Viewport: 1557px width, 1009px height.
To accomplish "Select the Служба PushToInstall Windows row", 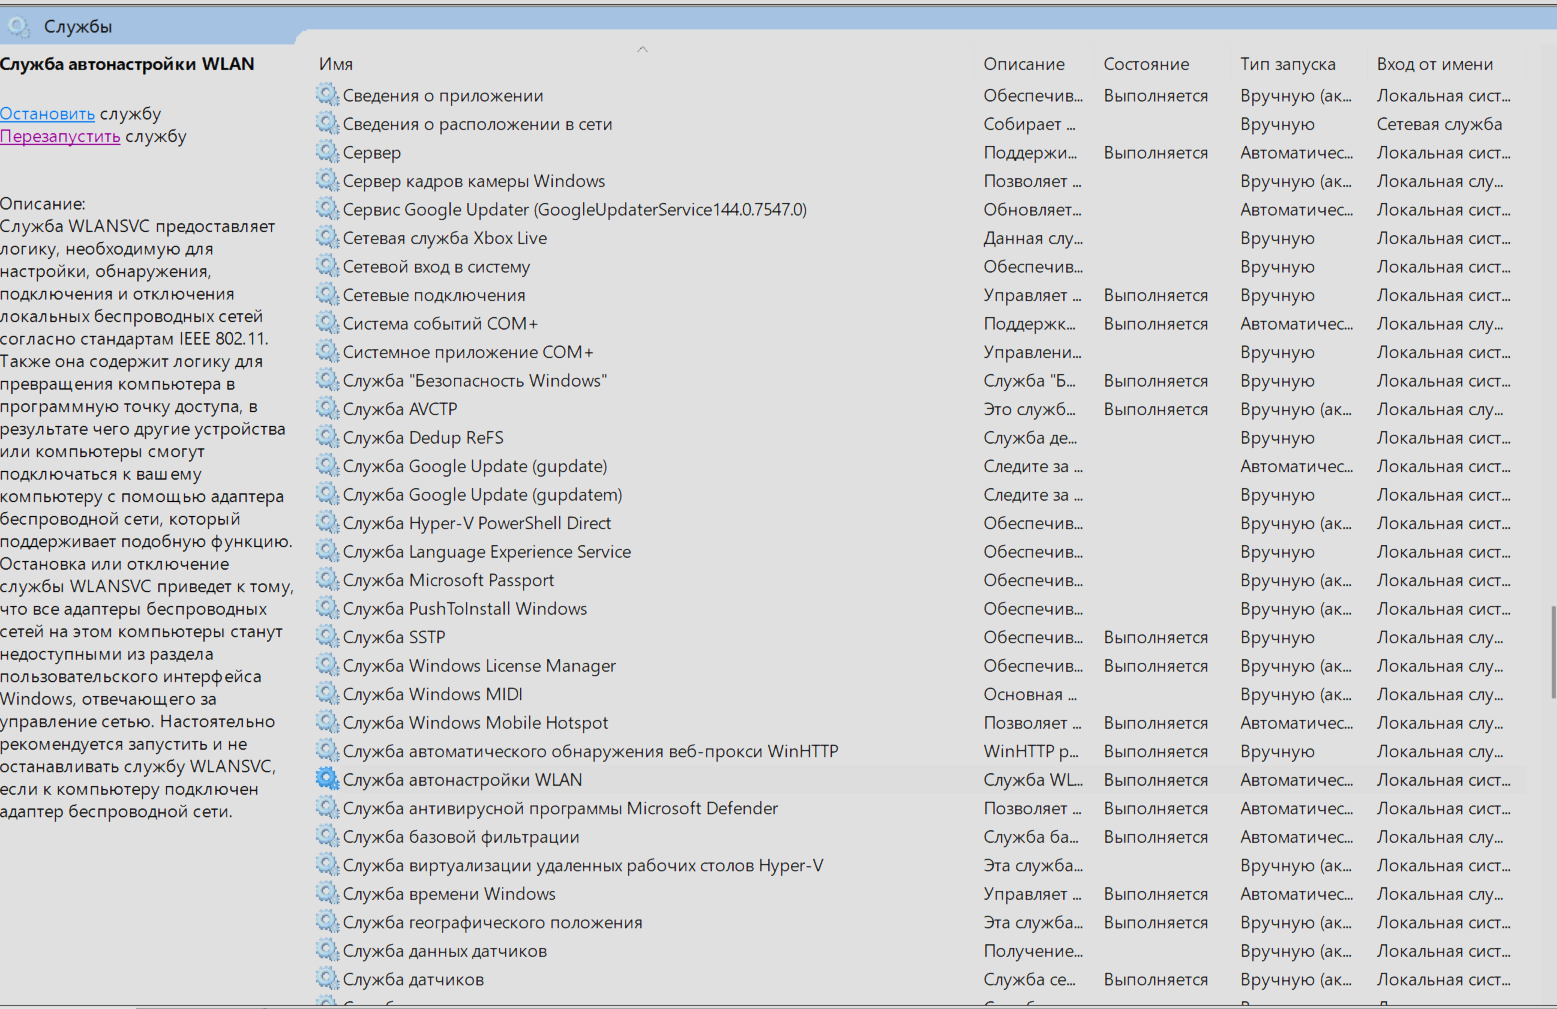I will (x=920, y=609).
